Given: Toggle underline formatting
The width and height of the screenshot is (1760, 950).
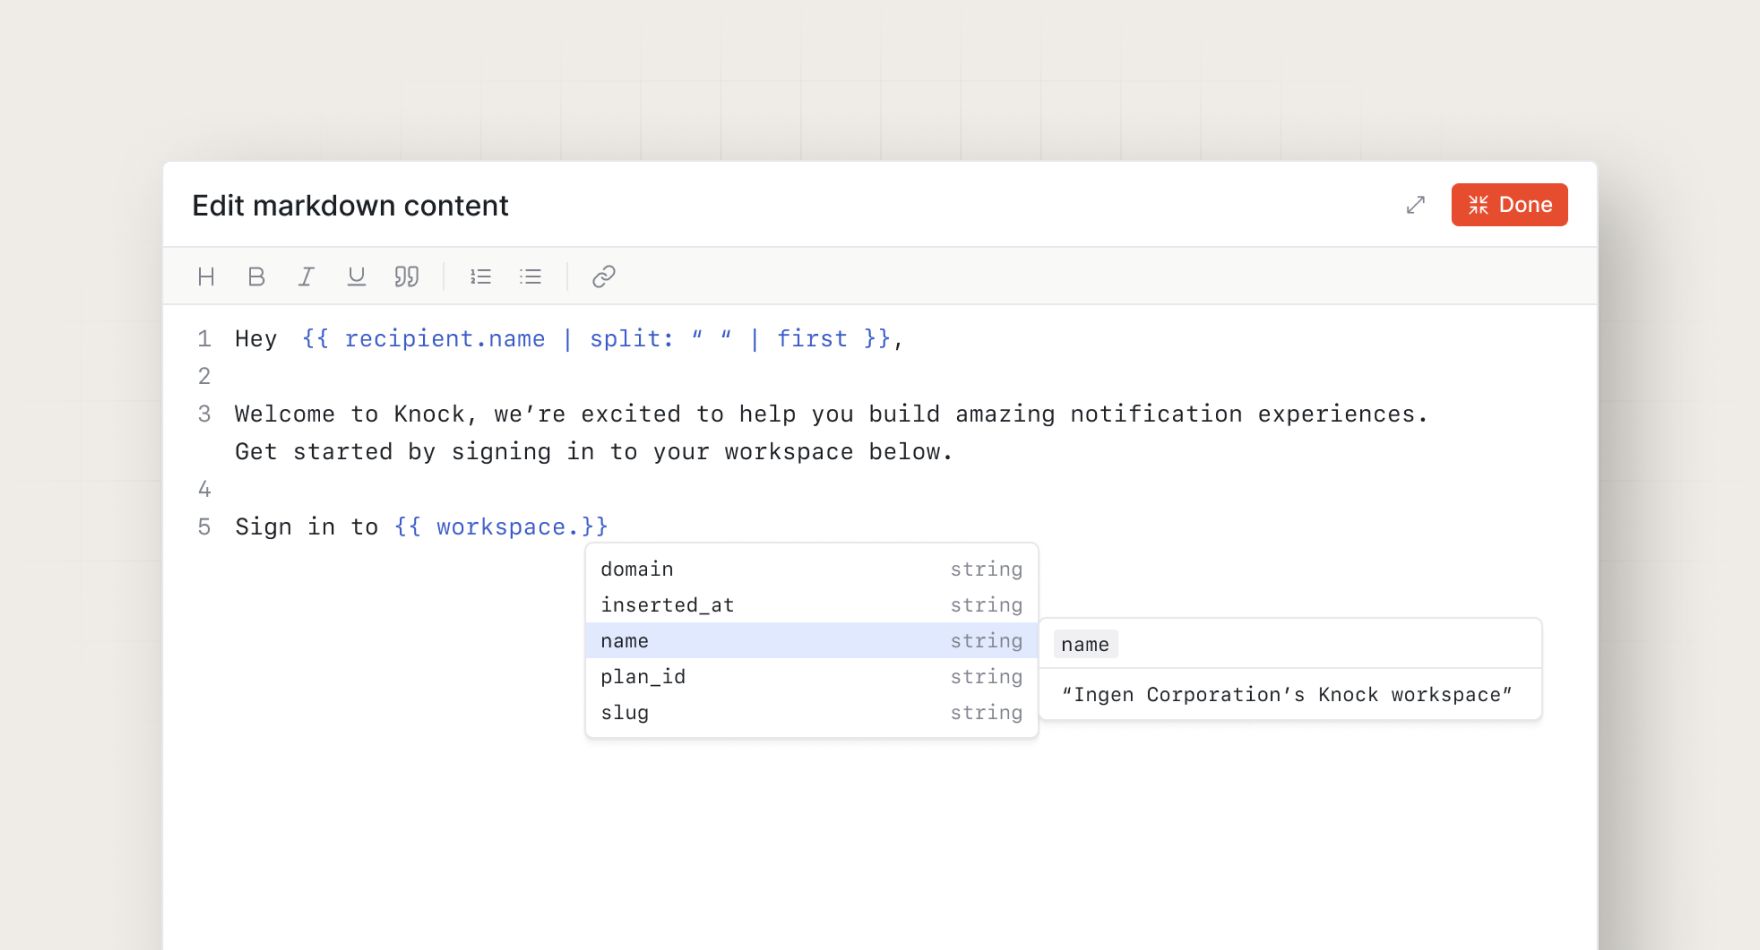Looking at the screenshot, I should tap(357, 276).
